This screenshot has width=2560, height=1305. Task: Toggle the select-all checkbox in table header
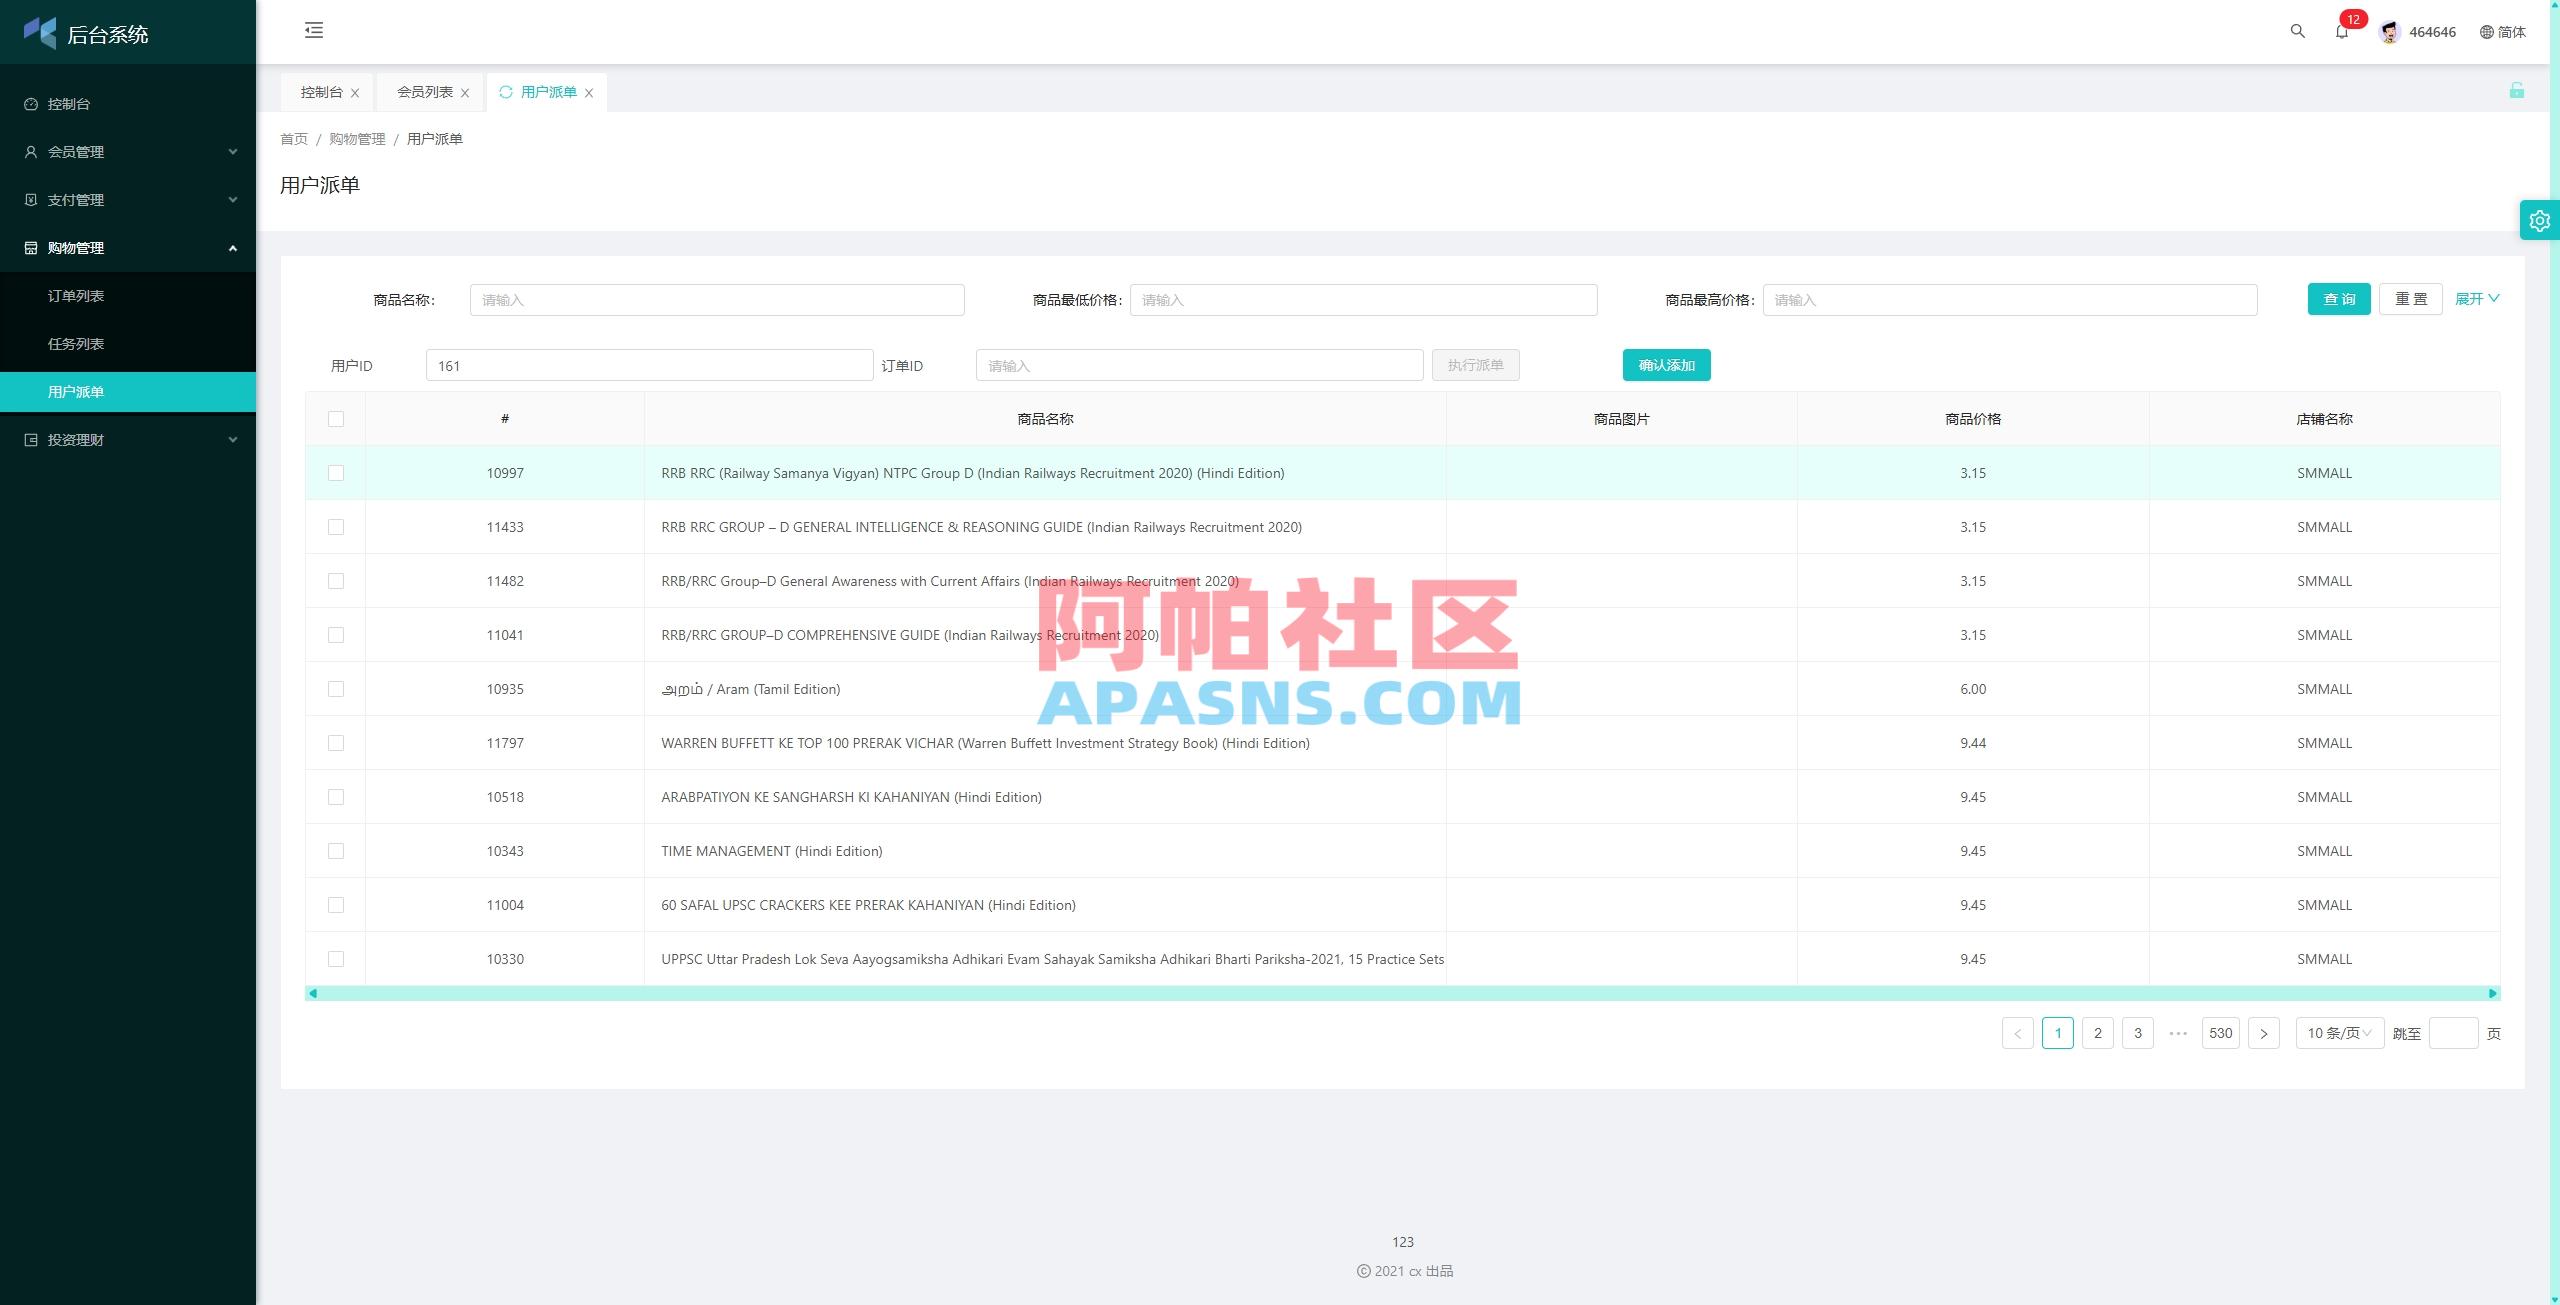click(x=335, y=419)
